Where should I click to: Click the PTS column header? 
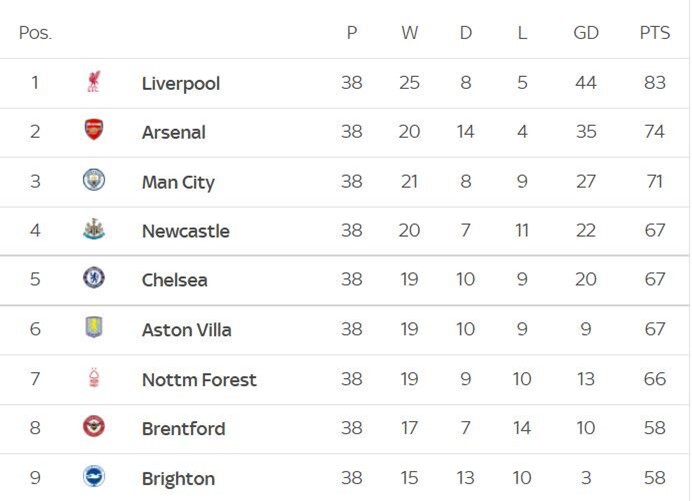(x=655, y=33)
